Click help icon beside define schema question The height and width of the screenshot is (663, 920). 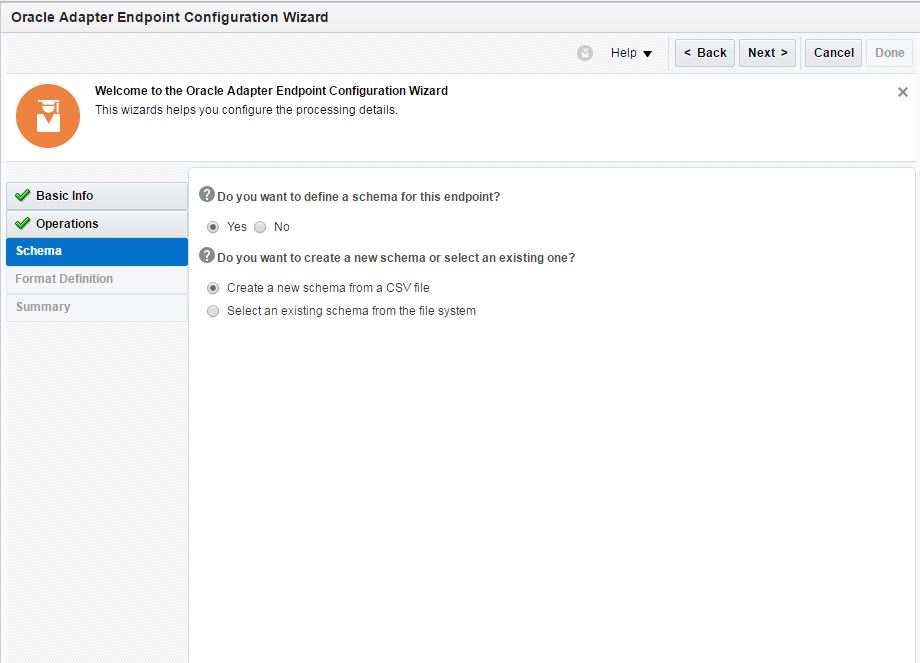click(207, 195)
